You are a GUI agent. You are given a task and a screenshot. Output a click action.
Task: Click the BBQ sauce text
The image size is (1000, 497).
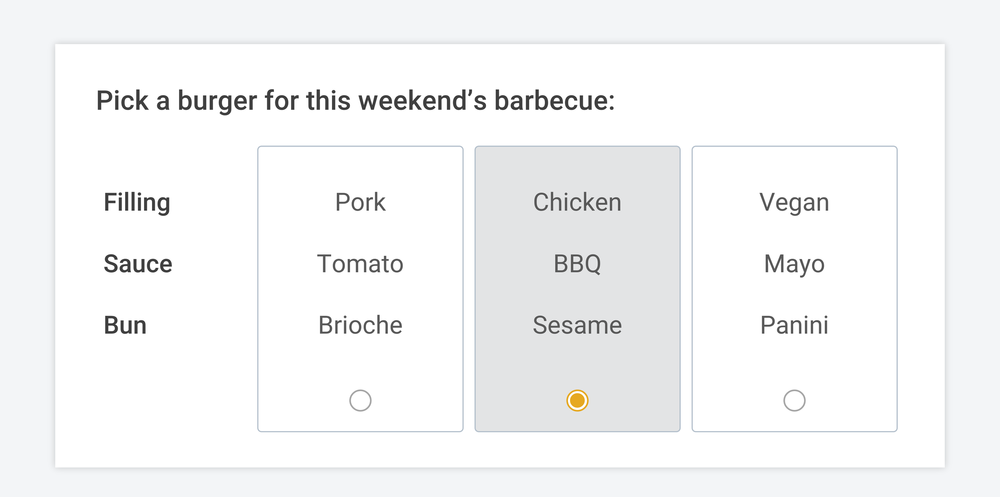(577, 264)
